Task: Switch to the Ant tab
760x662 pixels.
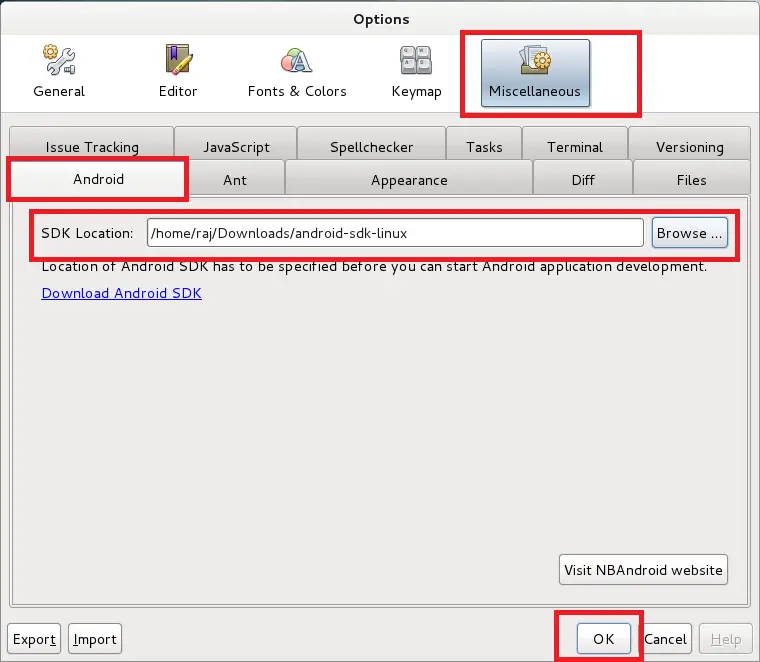Action: click(x=235, y=179)
